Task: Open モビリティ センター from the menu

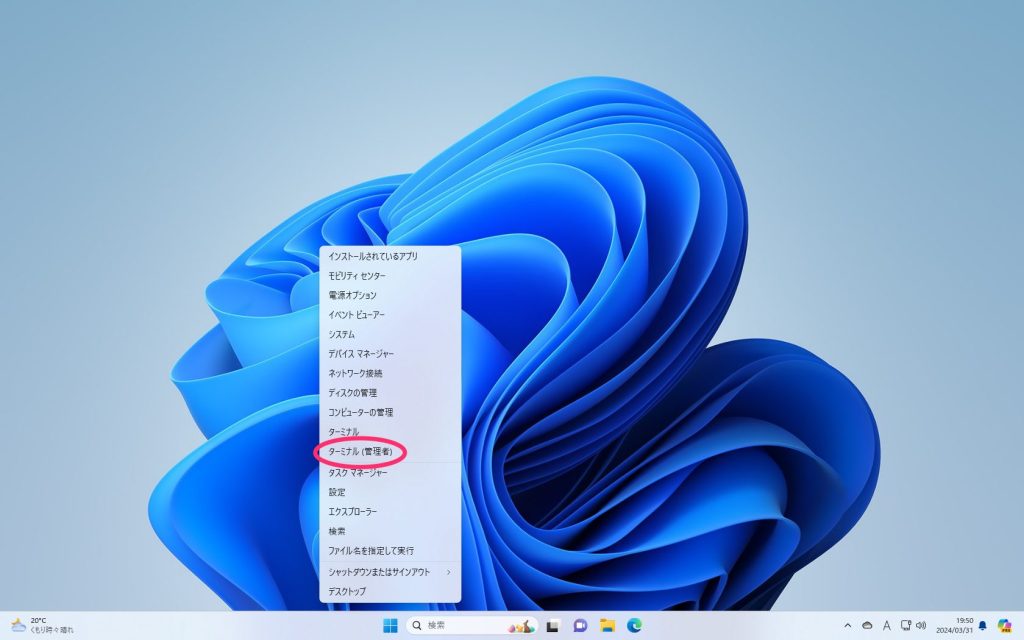Action: [x=390, y=276]
